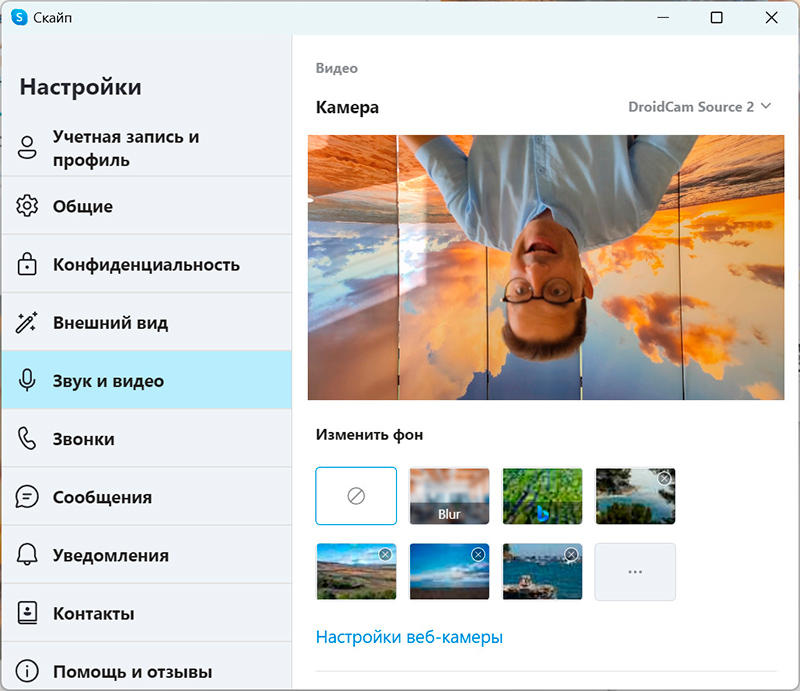This screenshot has width=800, height=691.
Task: Click the phone icon for Звонки
Action: (27, 439)
